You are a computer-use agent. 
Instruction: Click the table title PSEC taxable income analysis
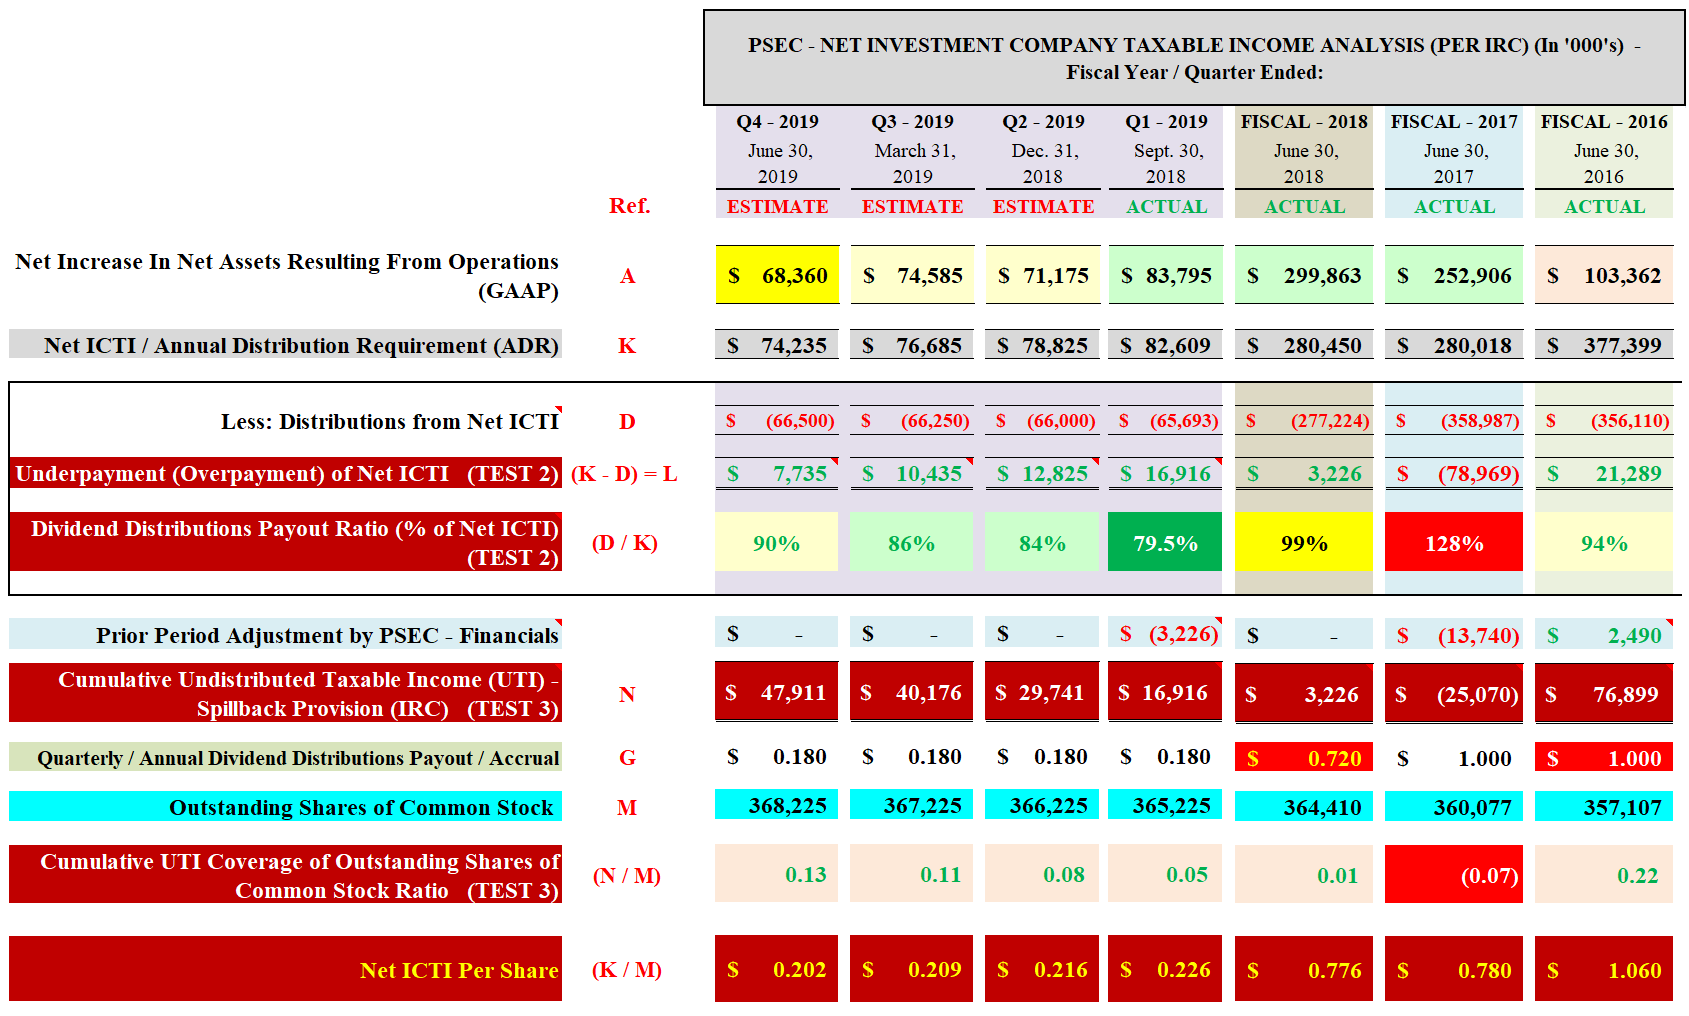[1194, 58]
